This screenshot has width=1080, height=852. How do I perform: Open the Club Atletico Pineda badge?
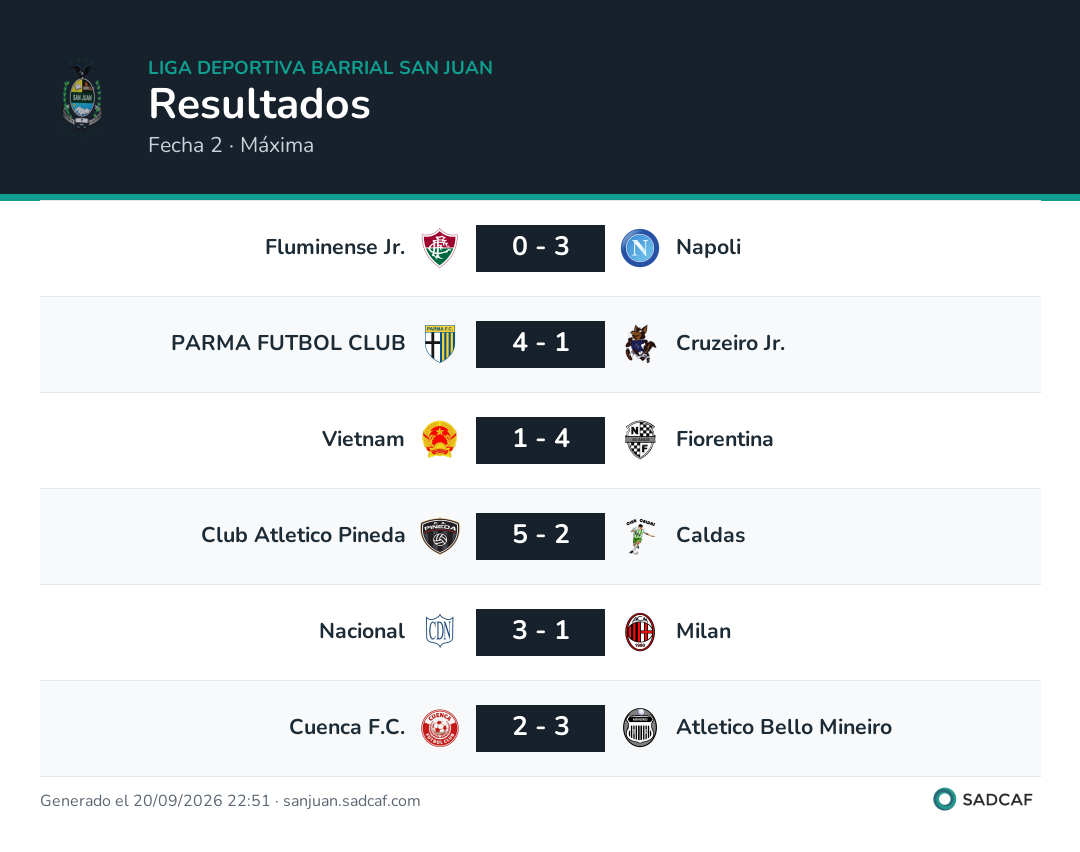click(x=439, y=536)
